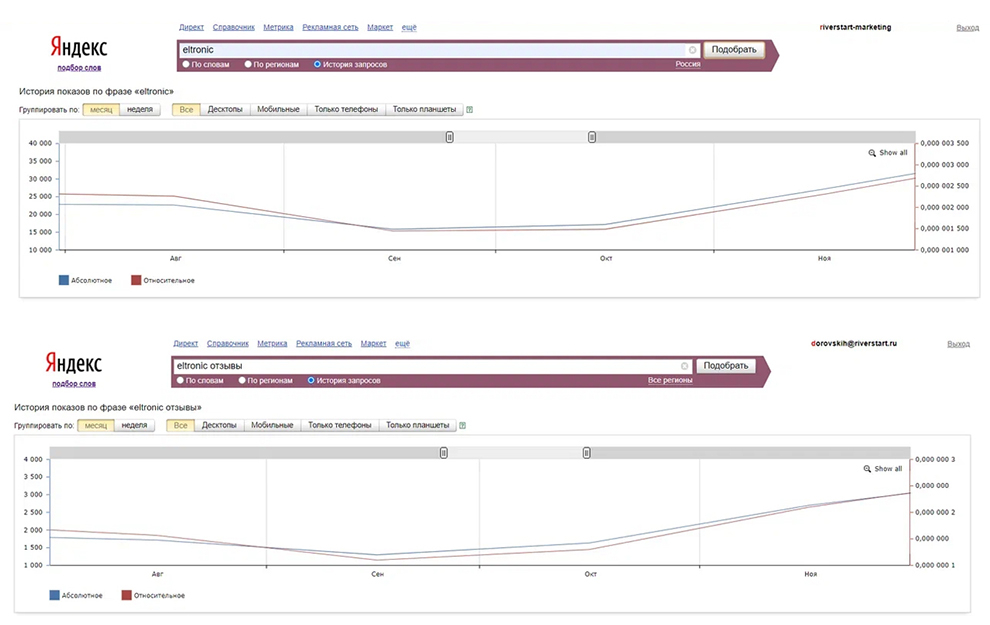The height and width of the screenshot is (625, 990).
Task: Open 'Директ' link in bottom navigation
Action: click(x=186, y=343)
